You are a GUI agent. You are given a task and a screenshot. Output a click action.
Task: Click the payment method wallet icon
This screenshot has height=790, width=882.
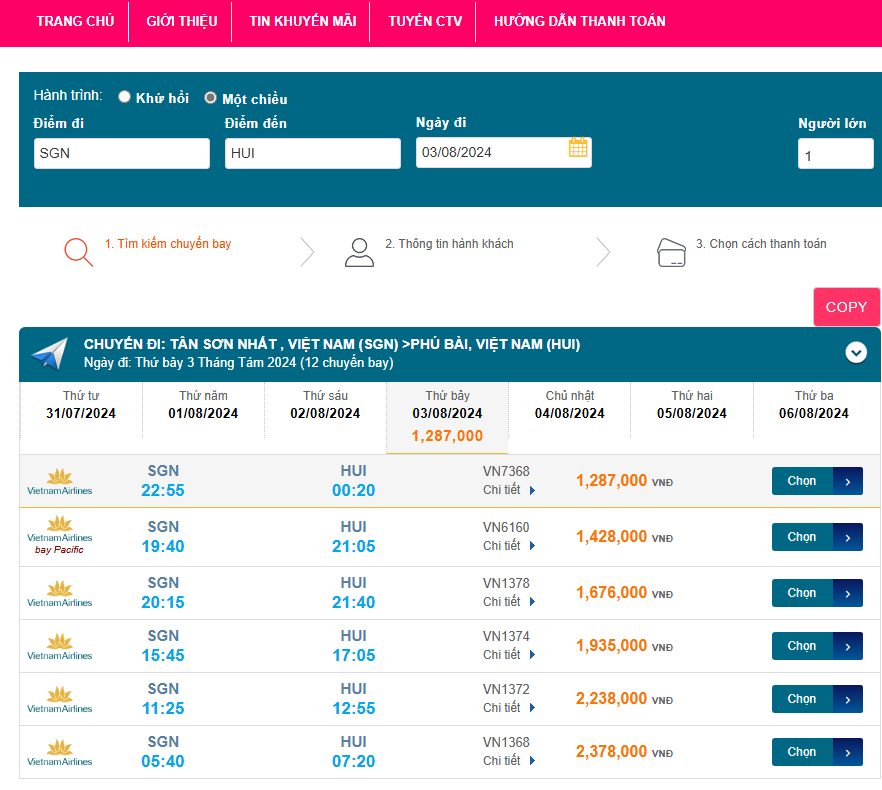coord(671,252)
